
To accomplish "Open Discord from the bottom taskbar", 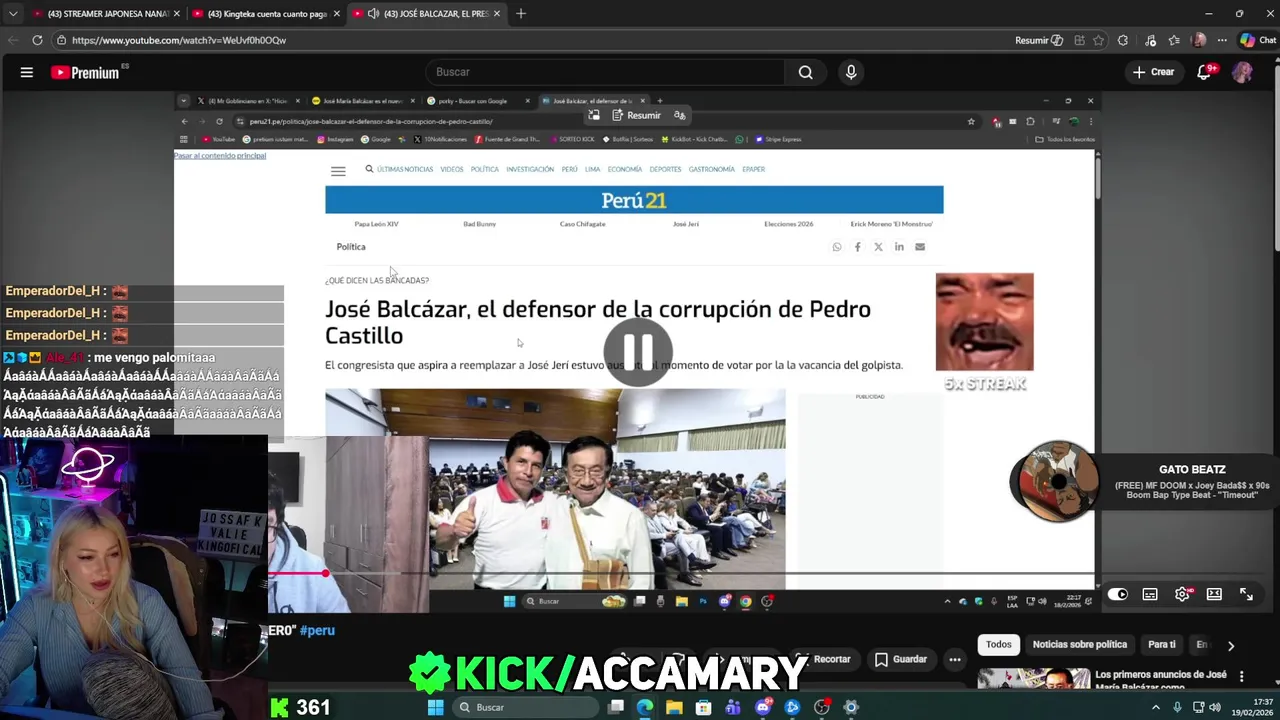I will [x=763, y=707].
